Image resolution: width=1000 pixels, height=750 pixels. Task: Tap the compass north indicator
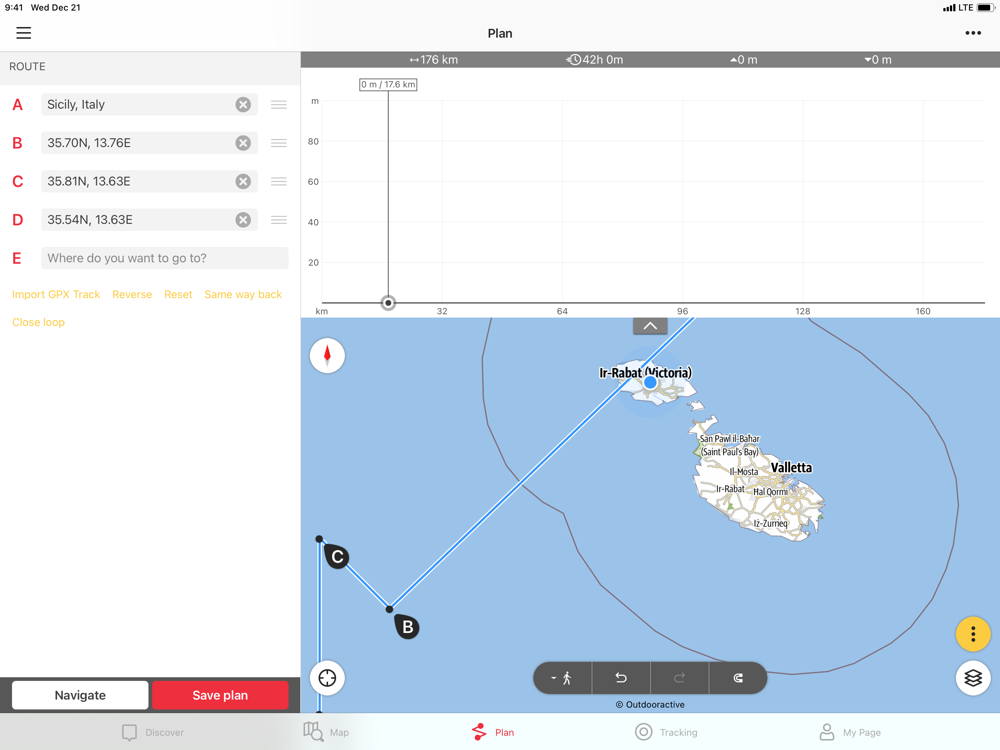coord(327,355)
